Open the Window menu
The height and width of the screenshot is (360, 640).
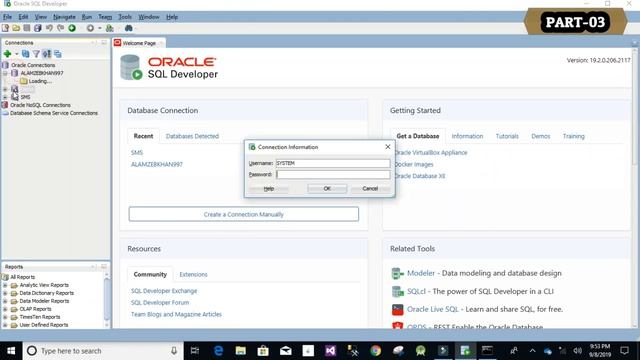coord(149,17)
